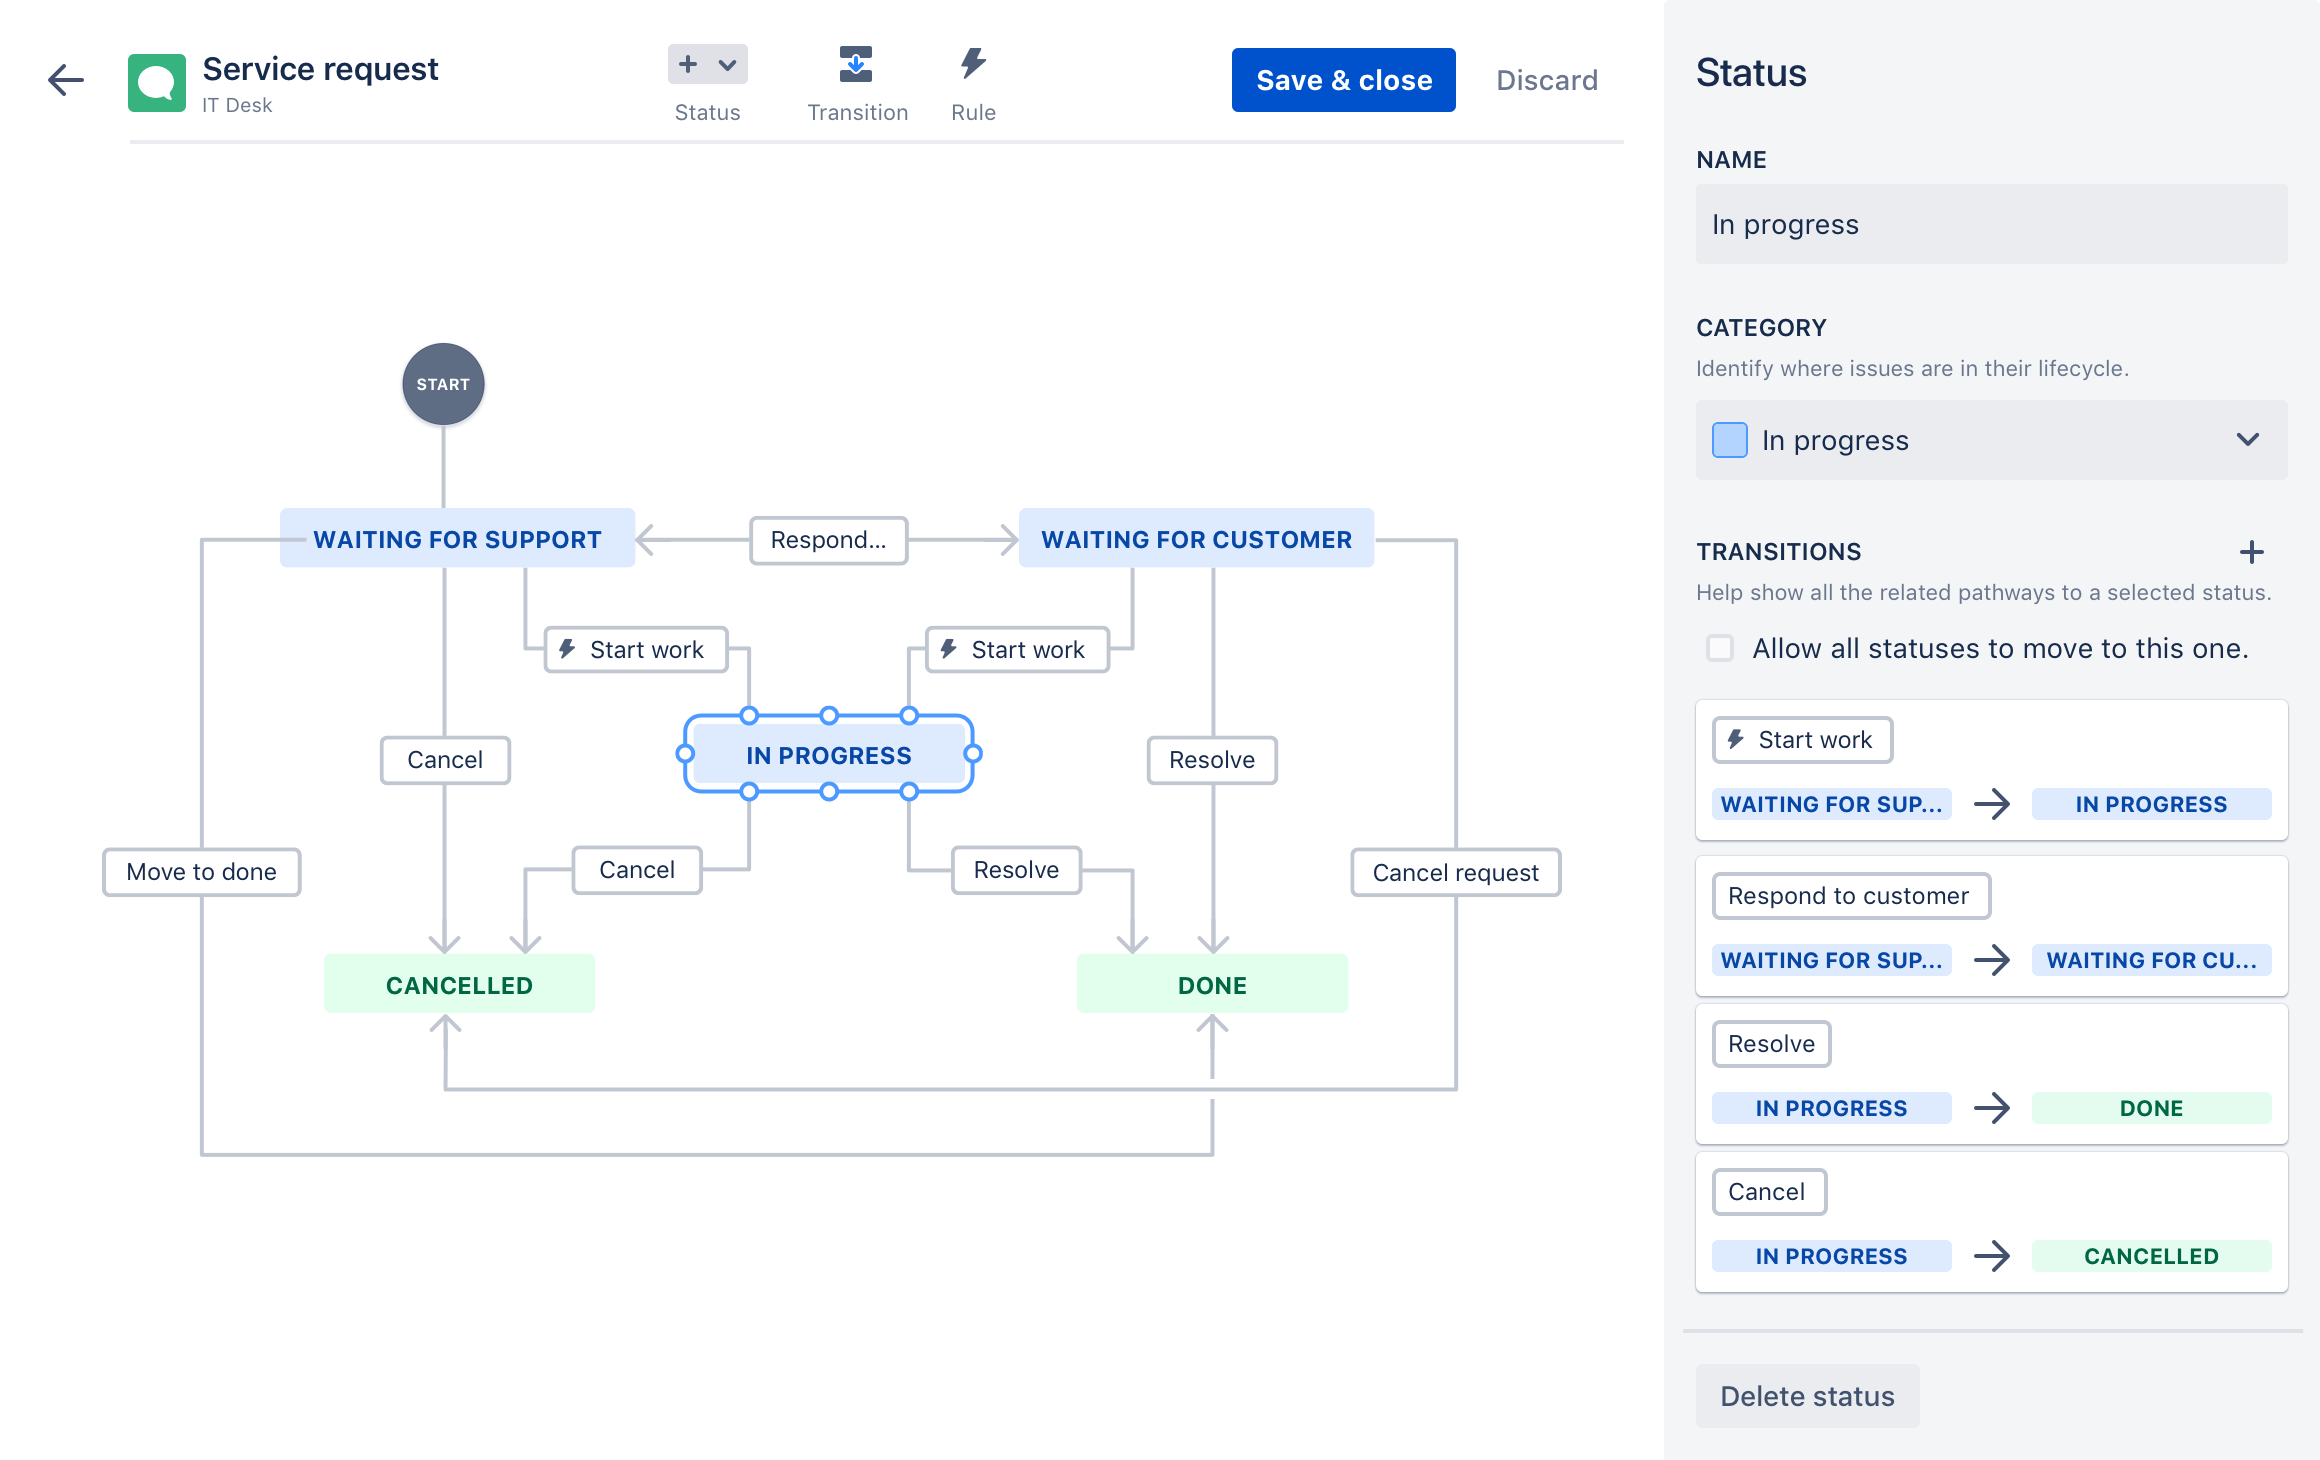Check the In progress category checkbox
2320x1460 pixels.
(1732, 439)
